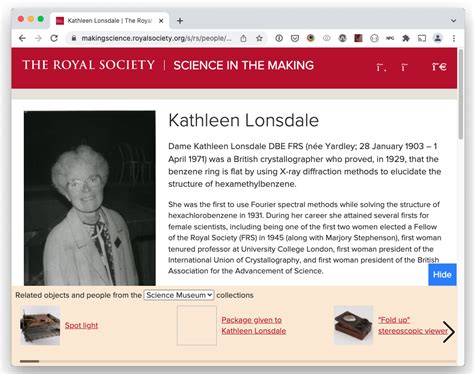Click the grey eye extension icon
The height and width of the screenshot is (374, 474).
[x=327, y=38]
